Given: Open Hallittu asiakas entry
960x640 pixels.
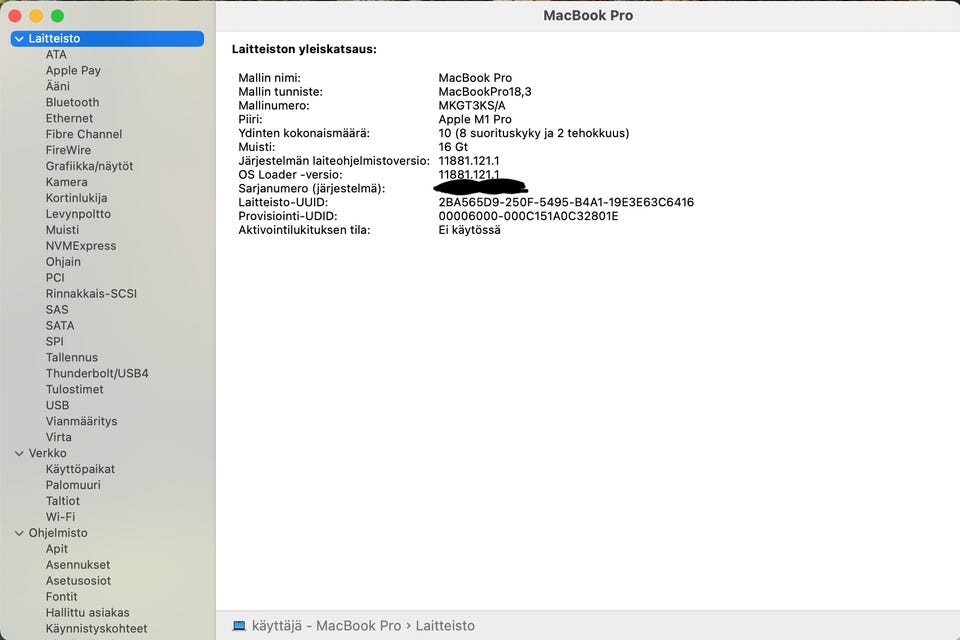Looking at the screenshot, I should 88,612.
